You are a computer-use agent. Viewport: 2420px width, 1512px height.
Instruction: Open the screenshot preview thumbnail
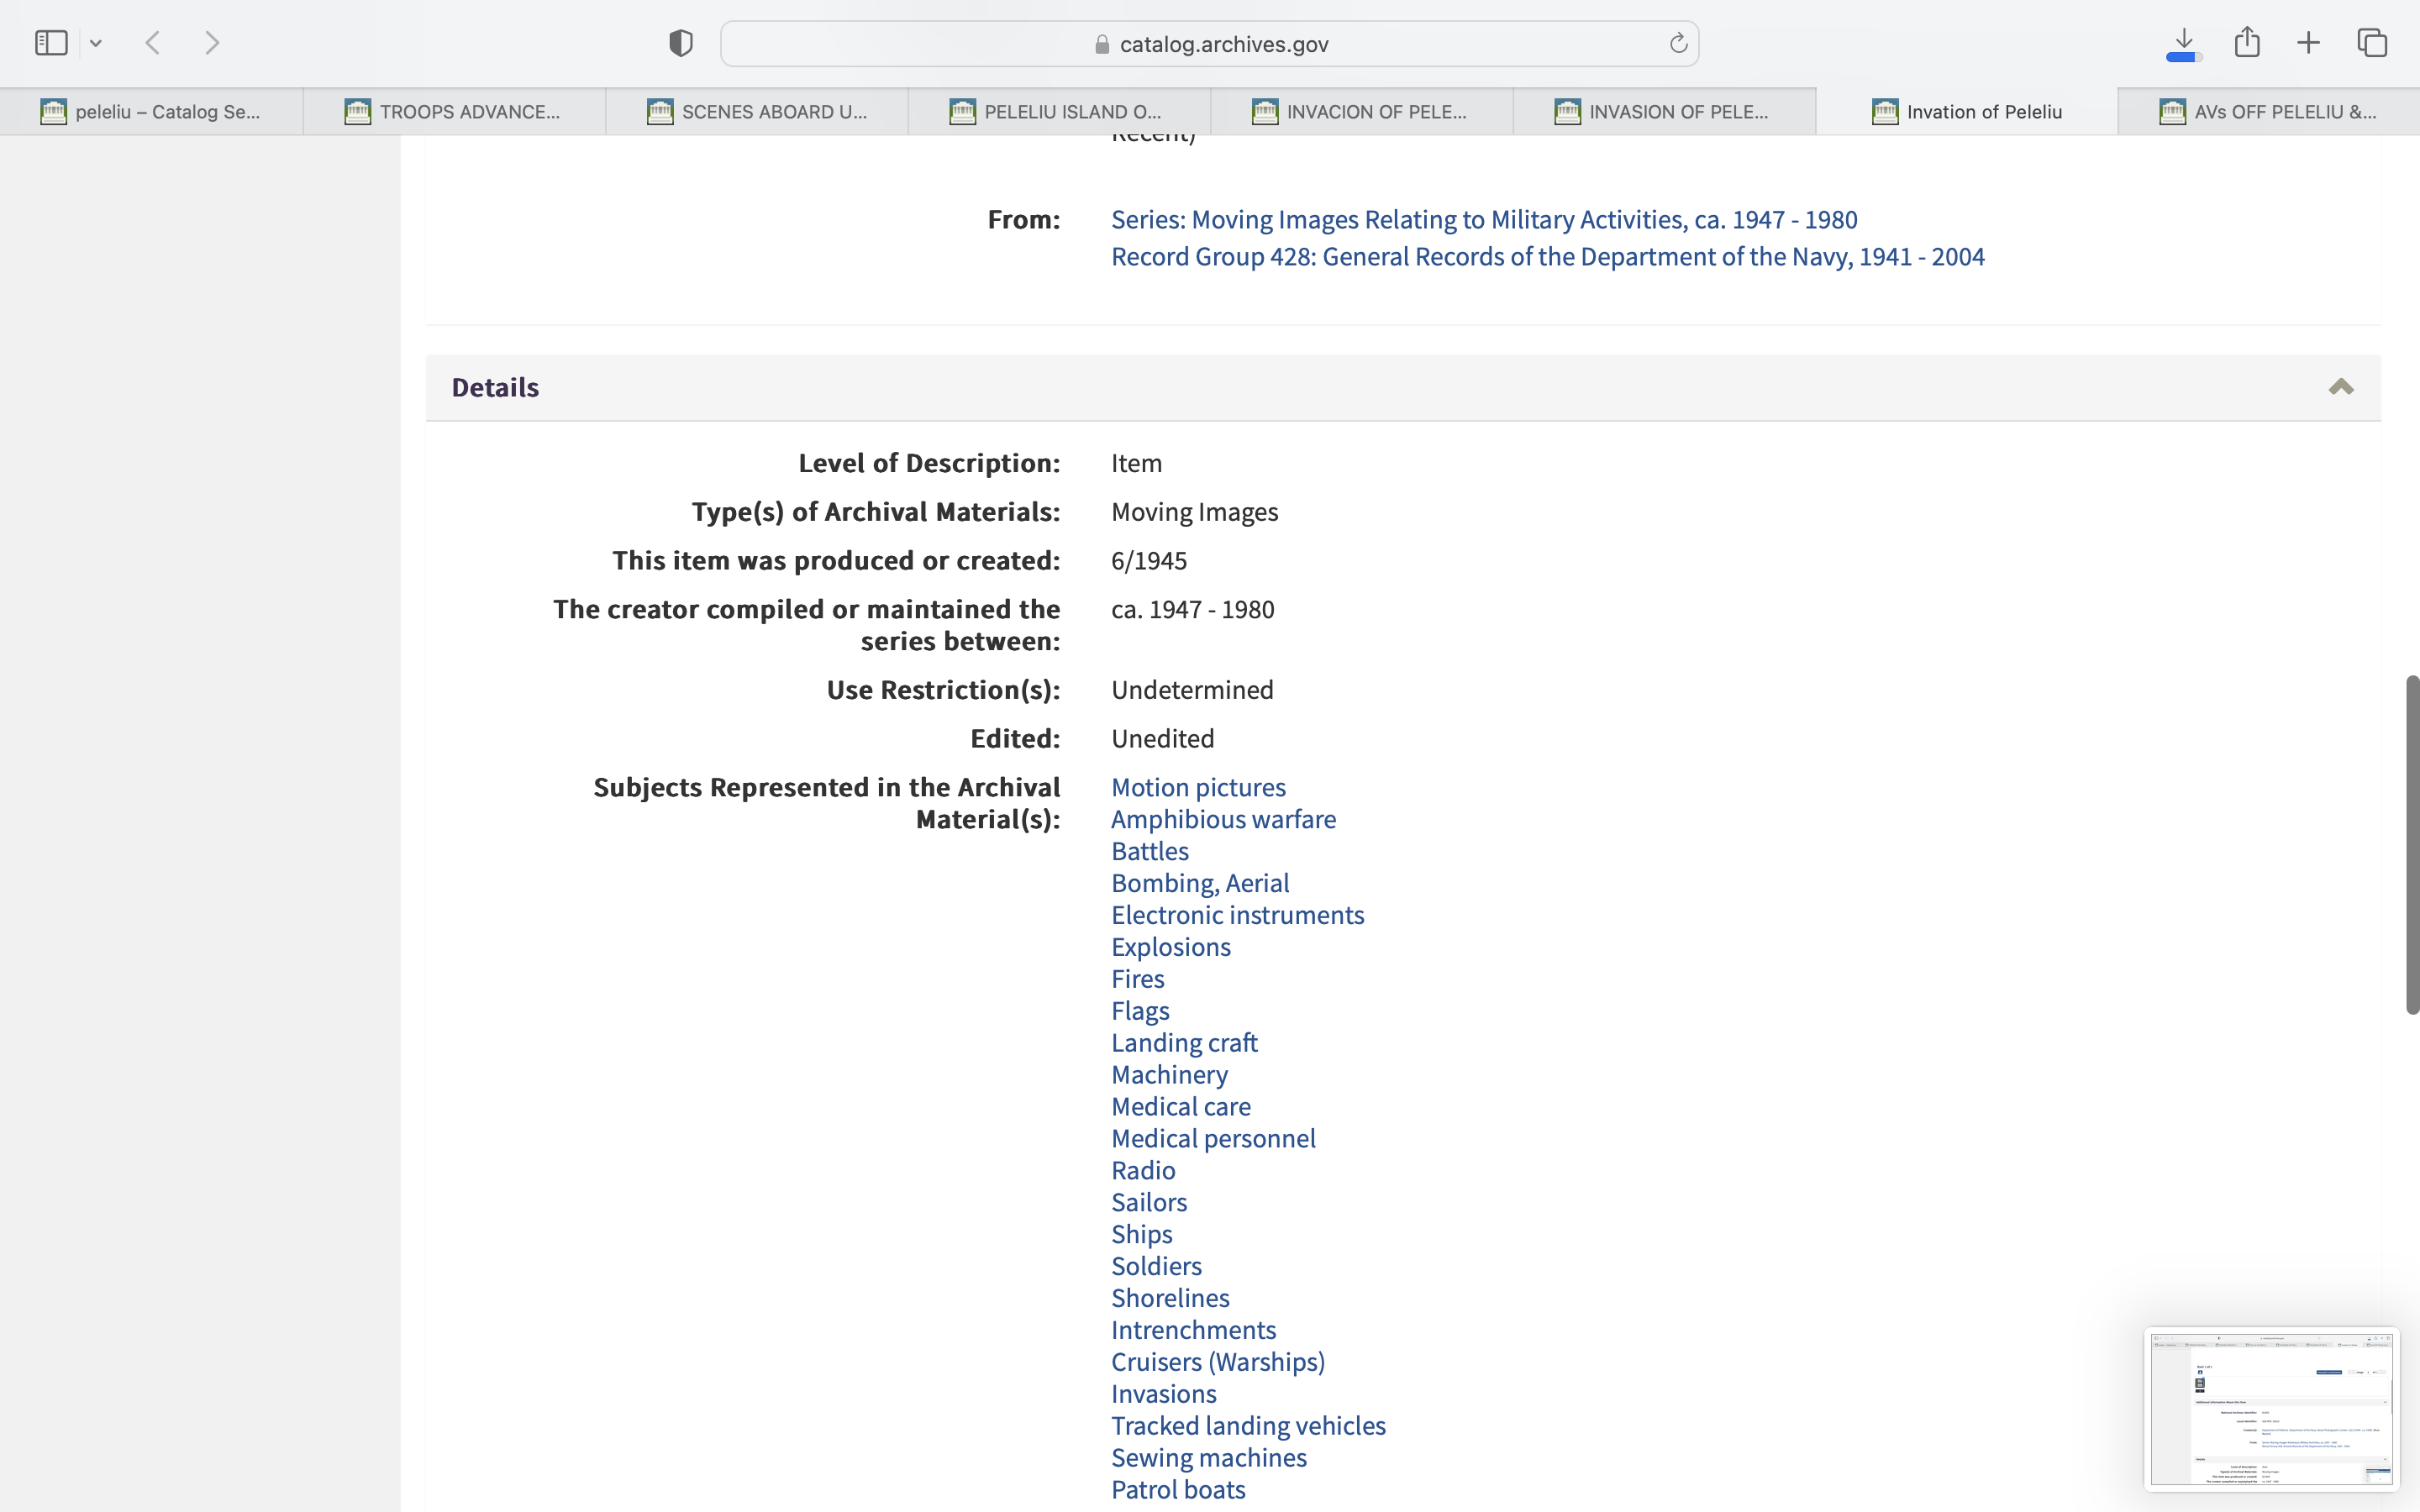[2270, 1408]
